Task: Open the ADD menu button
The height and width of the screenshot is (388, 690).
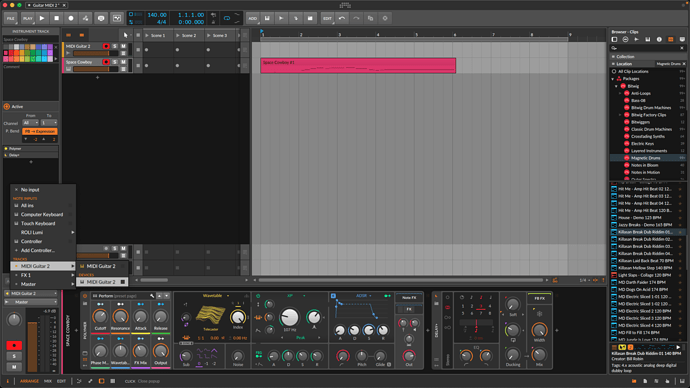Action: pos(252,18)
